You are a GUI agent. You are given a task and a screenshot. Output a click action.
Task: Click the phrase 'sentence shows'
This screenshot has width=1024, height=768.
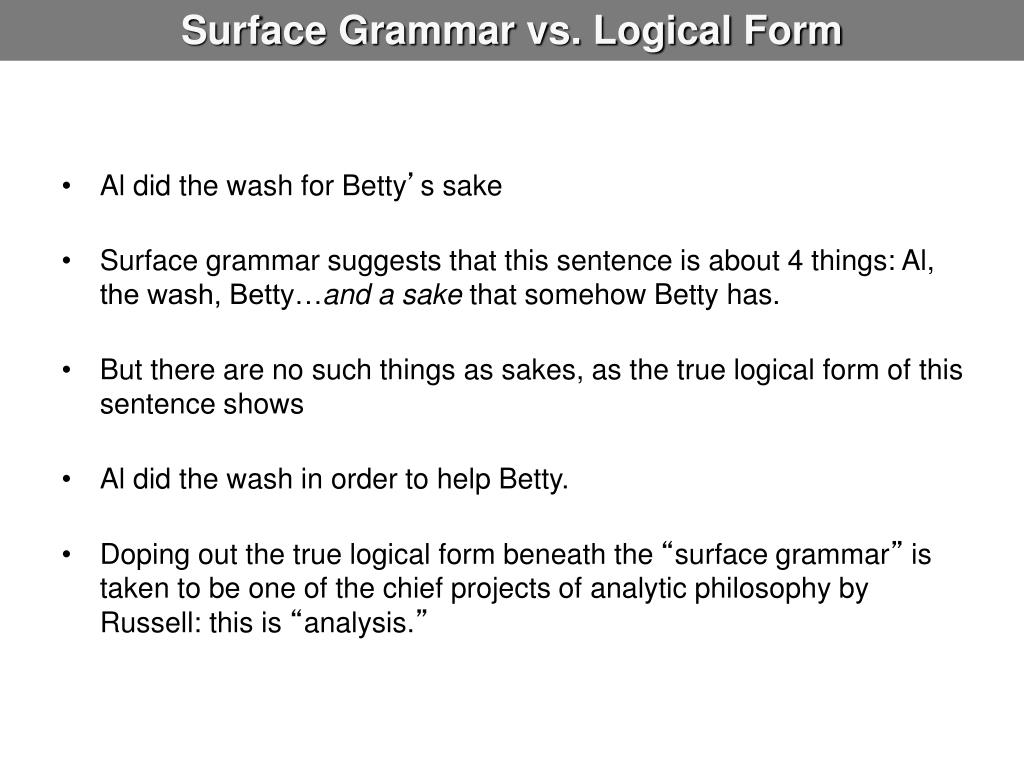(202, 405)
